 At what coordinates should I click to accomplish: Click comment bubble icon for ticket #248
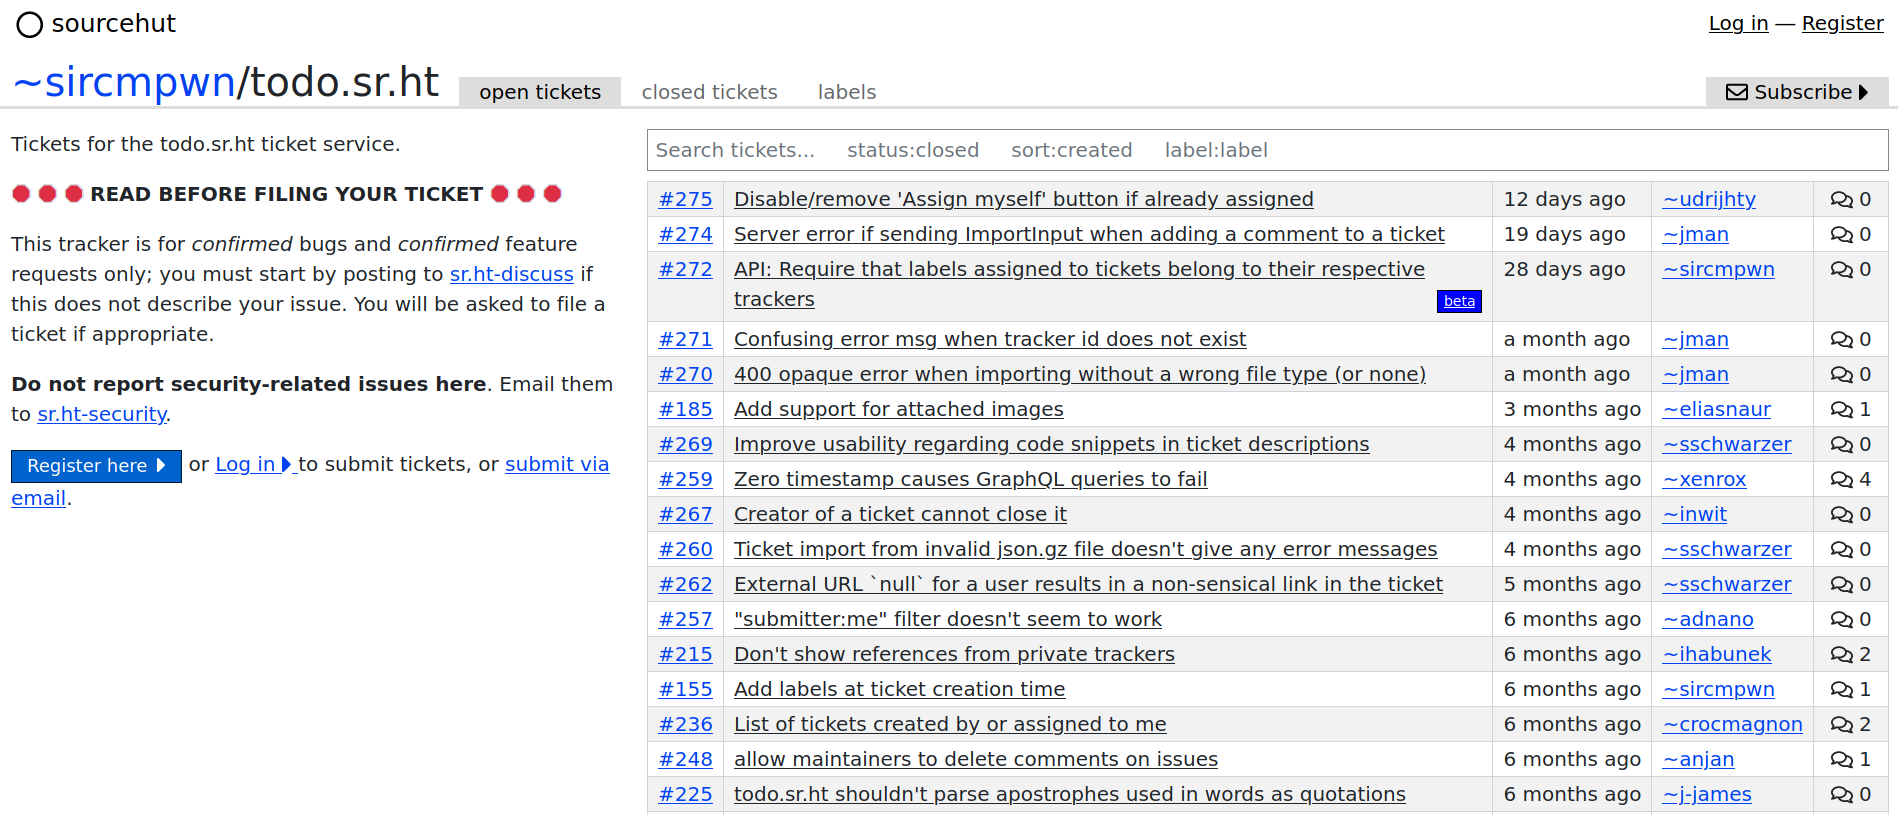click(1841, 760)
